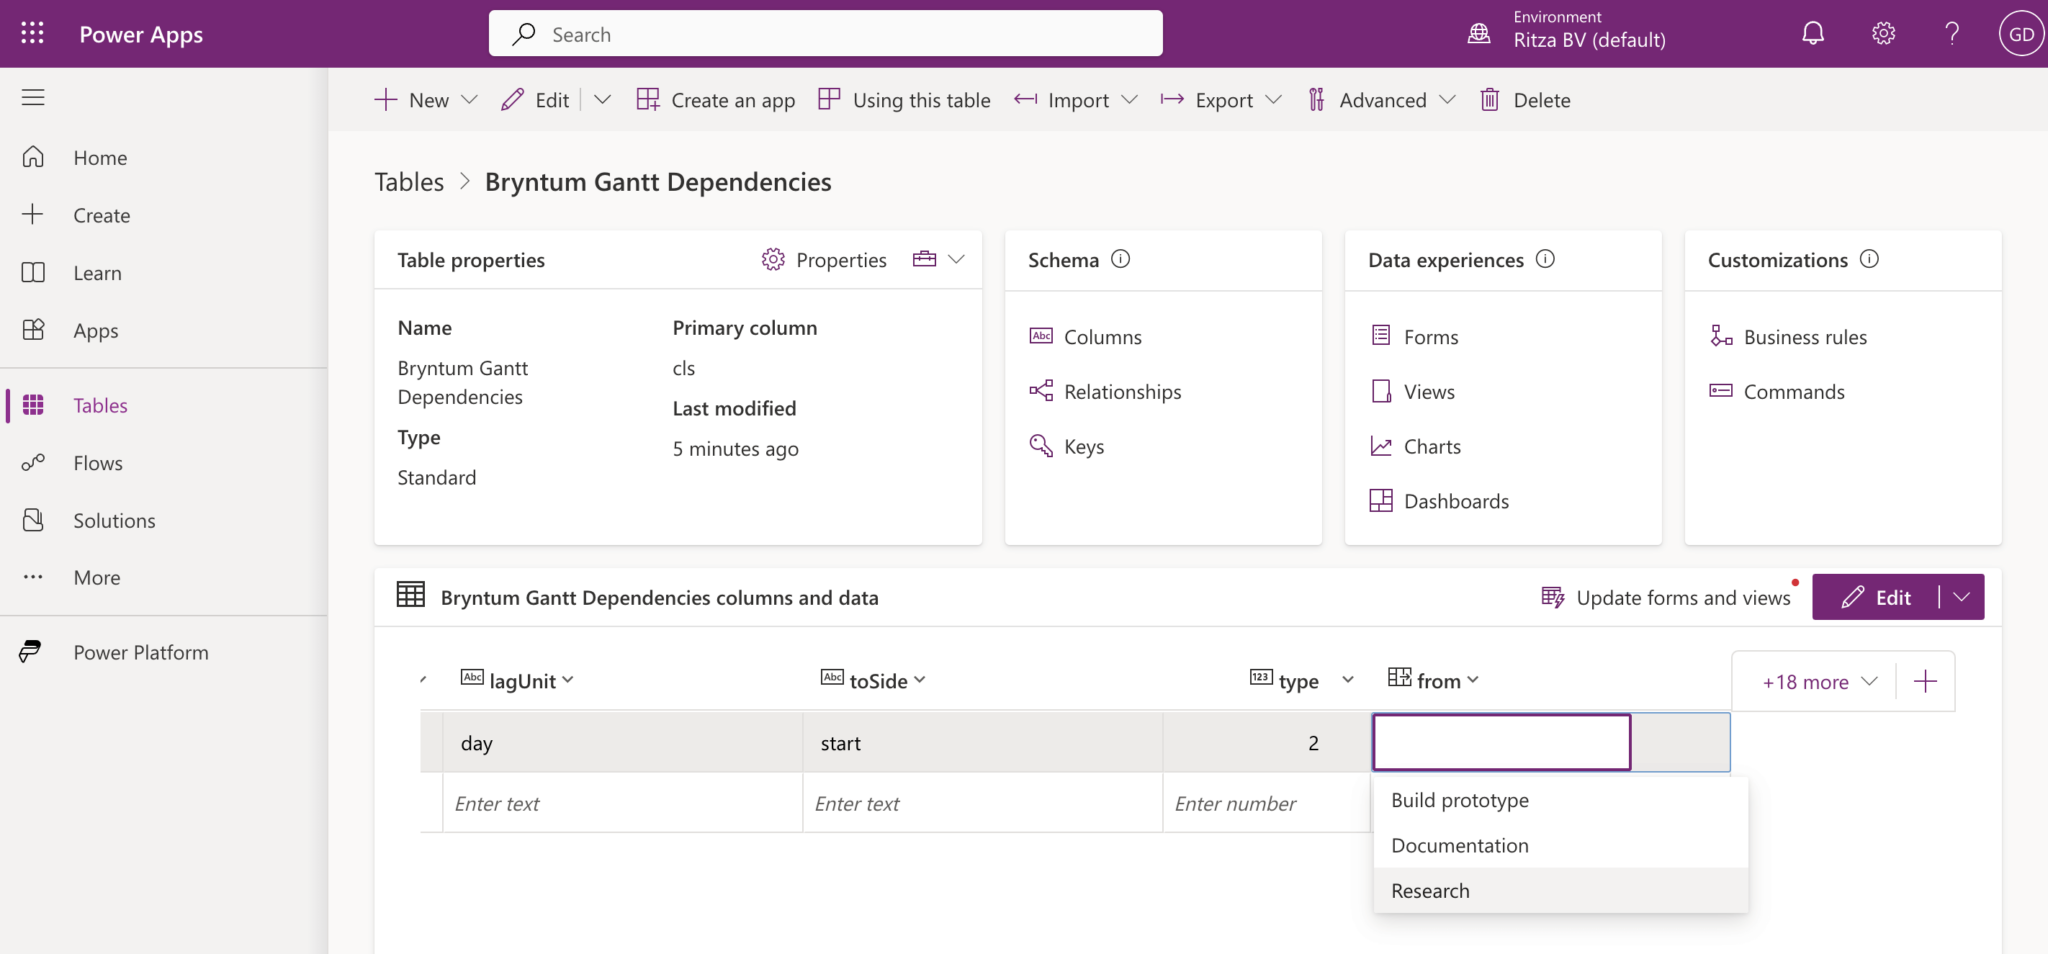2048x954 pixels.
Task: Click toSide cell containing start
Action: (982, 743)
